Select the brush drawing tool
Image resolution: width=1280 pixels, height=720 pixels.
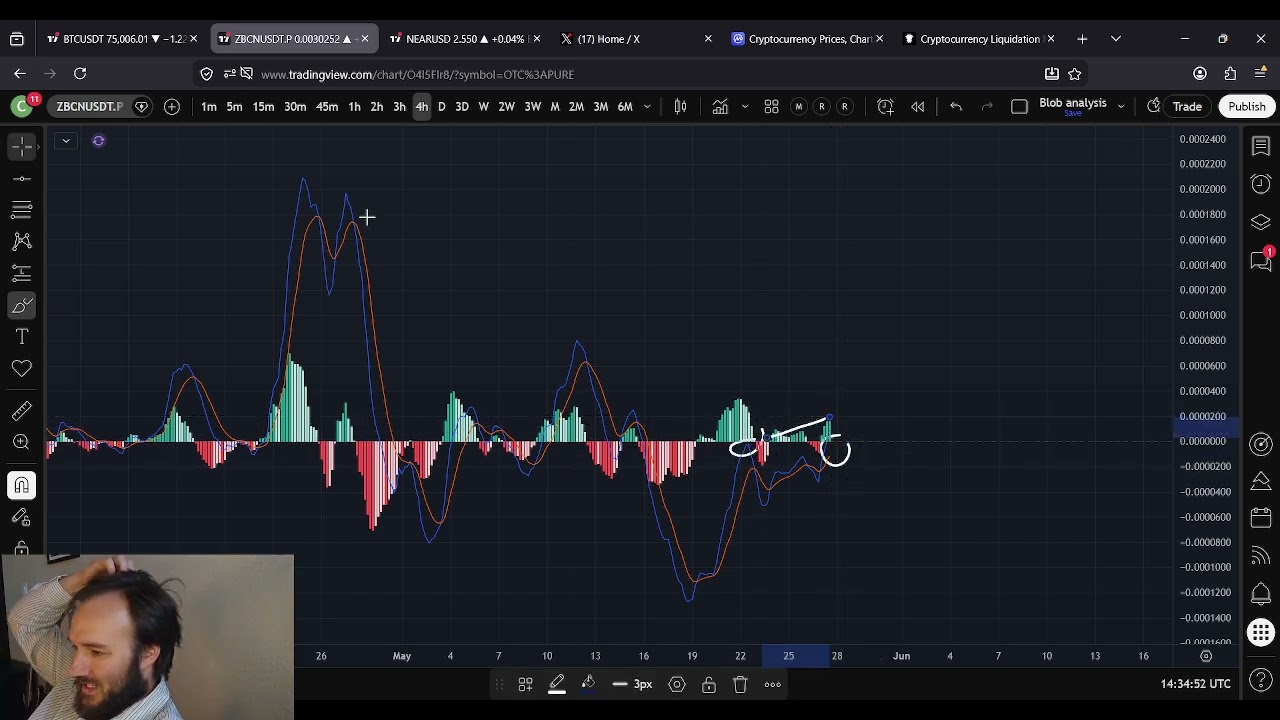point(21,305)
